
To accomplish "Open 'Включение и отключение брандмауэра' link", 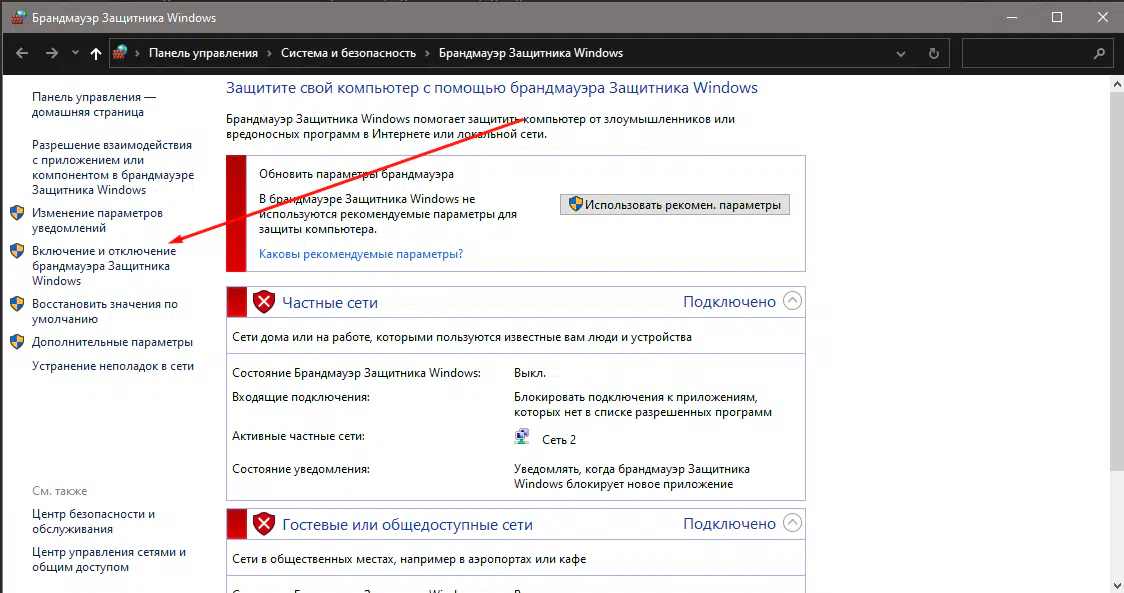I will [104, 266].
